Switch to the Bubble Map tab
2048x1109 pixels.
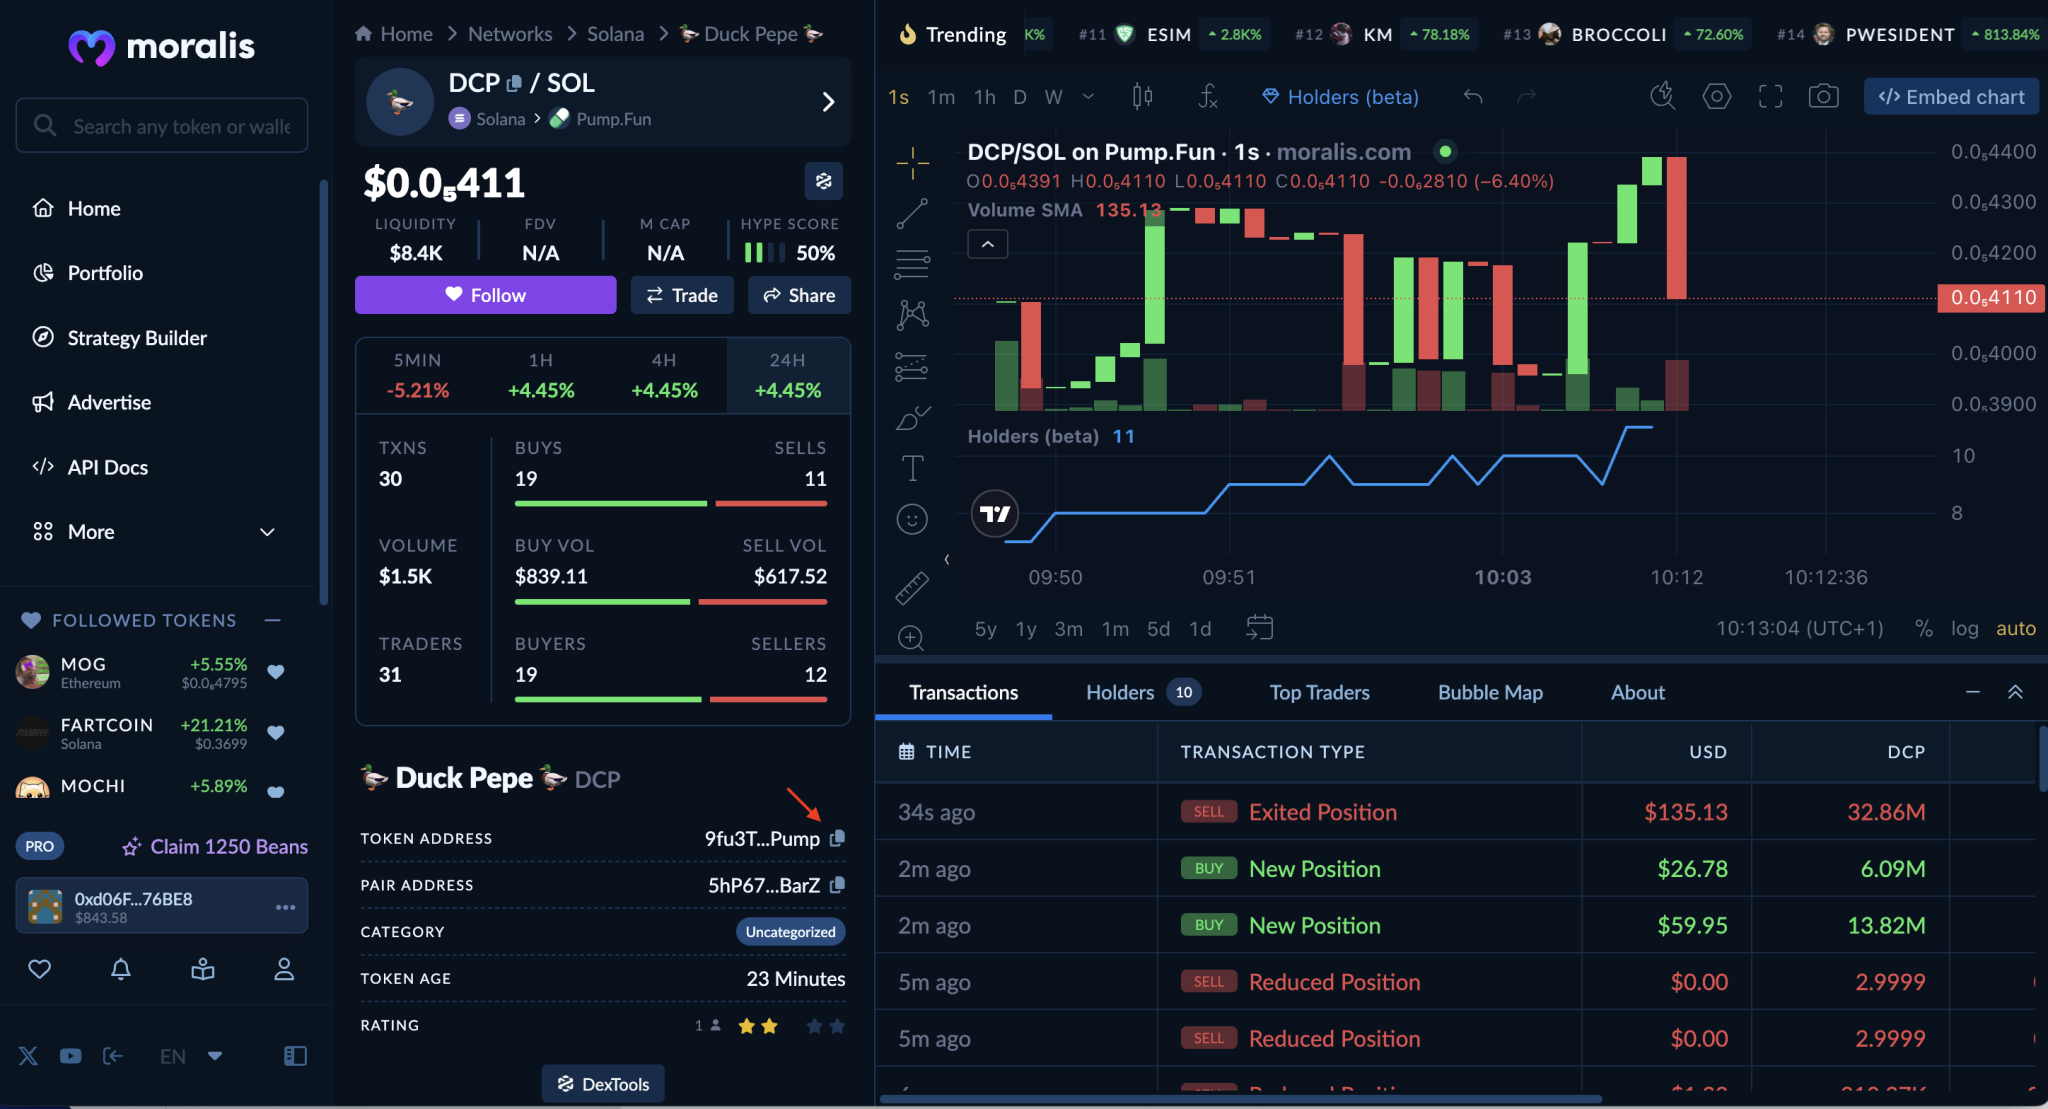(1489, 692)
